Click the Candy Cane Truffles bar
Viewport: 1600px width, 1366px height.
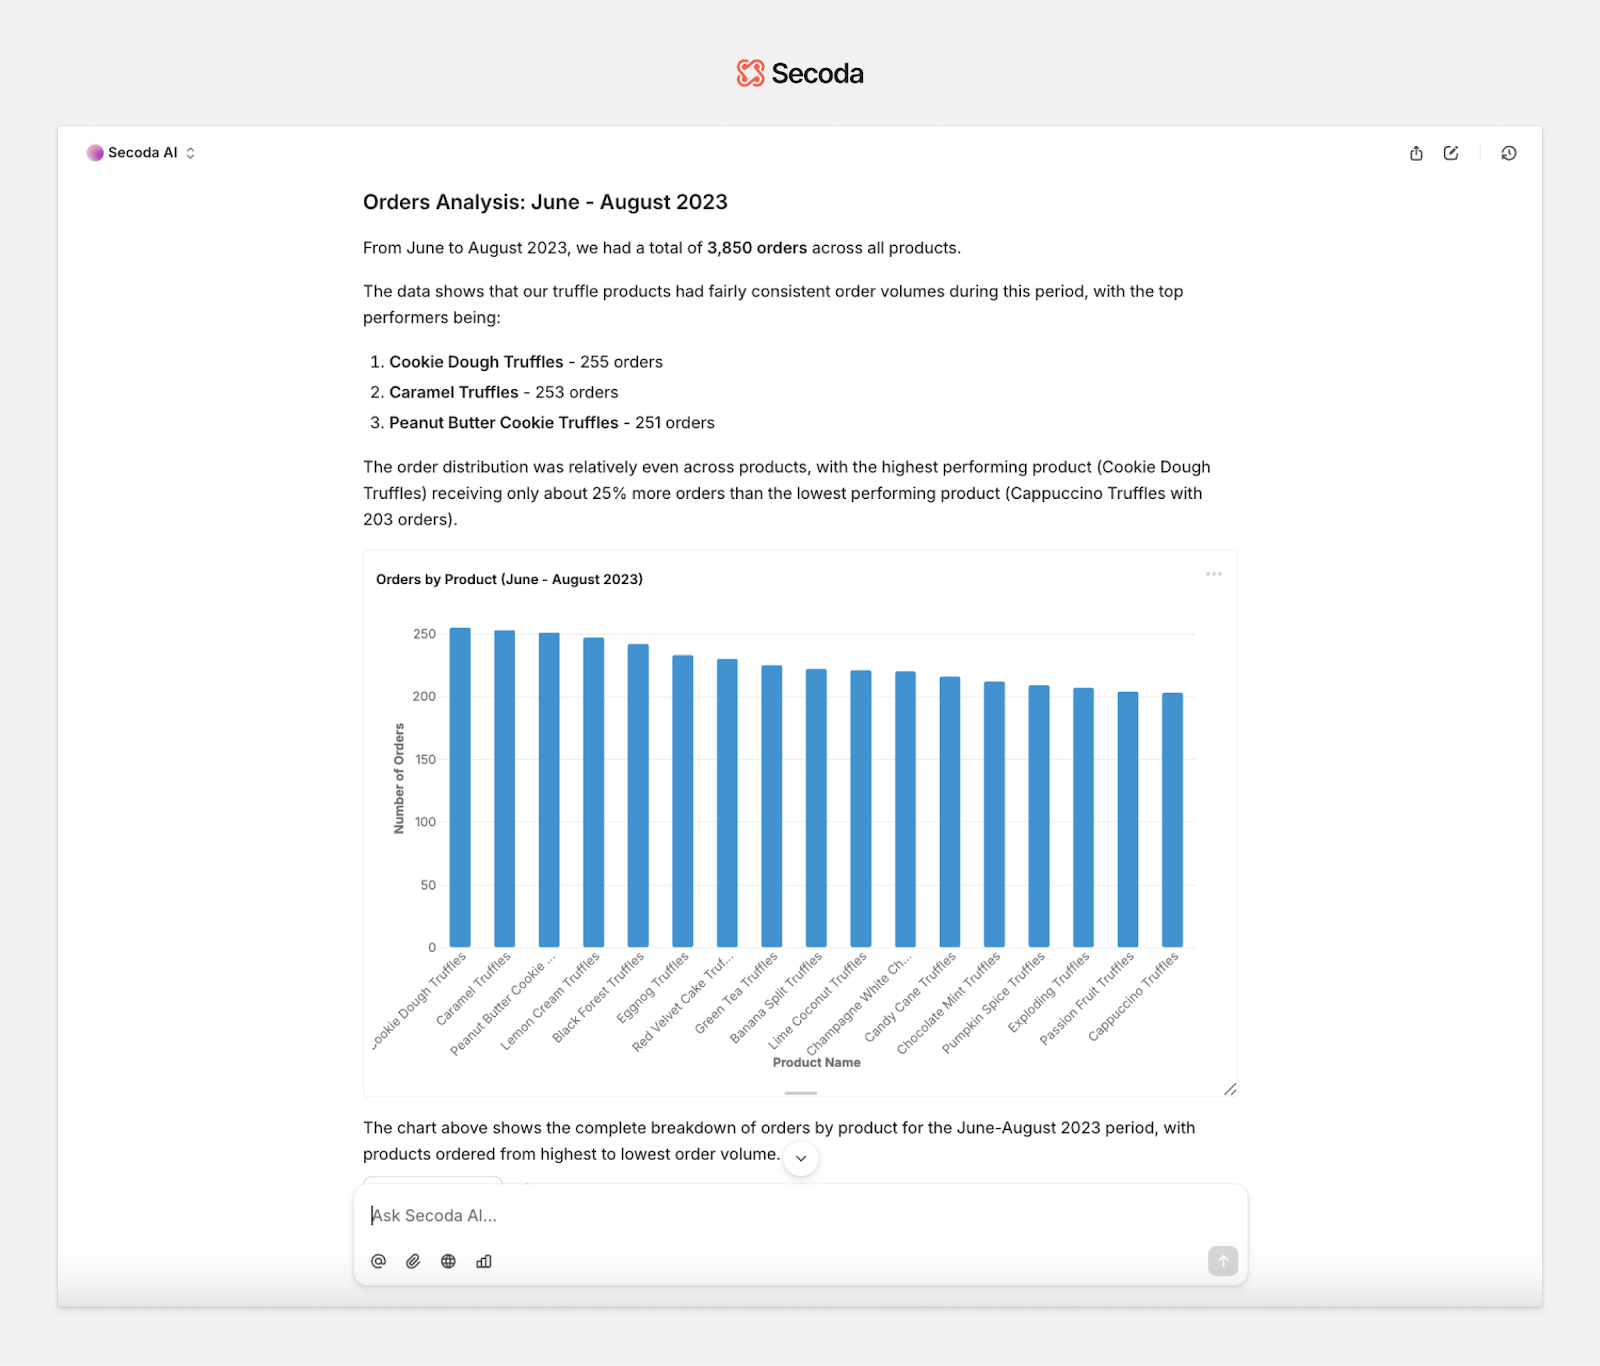coord(950,812)
